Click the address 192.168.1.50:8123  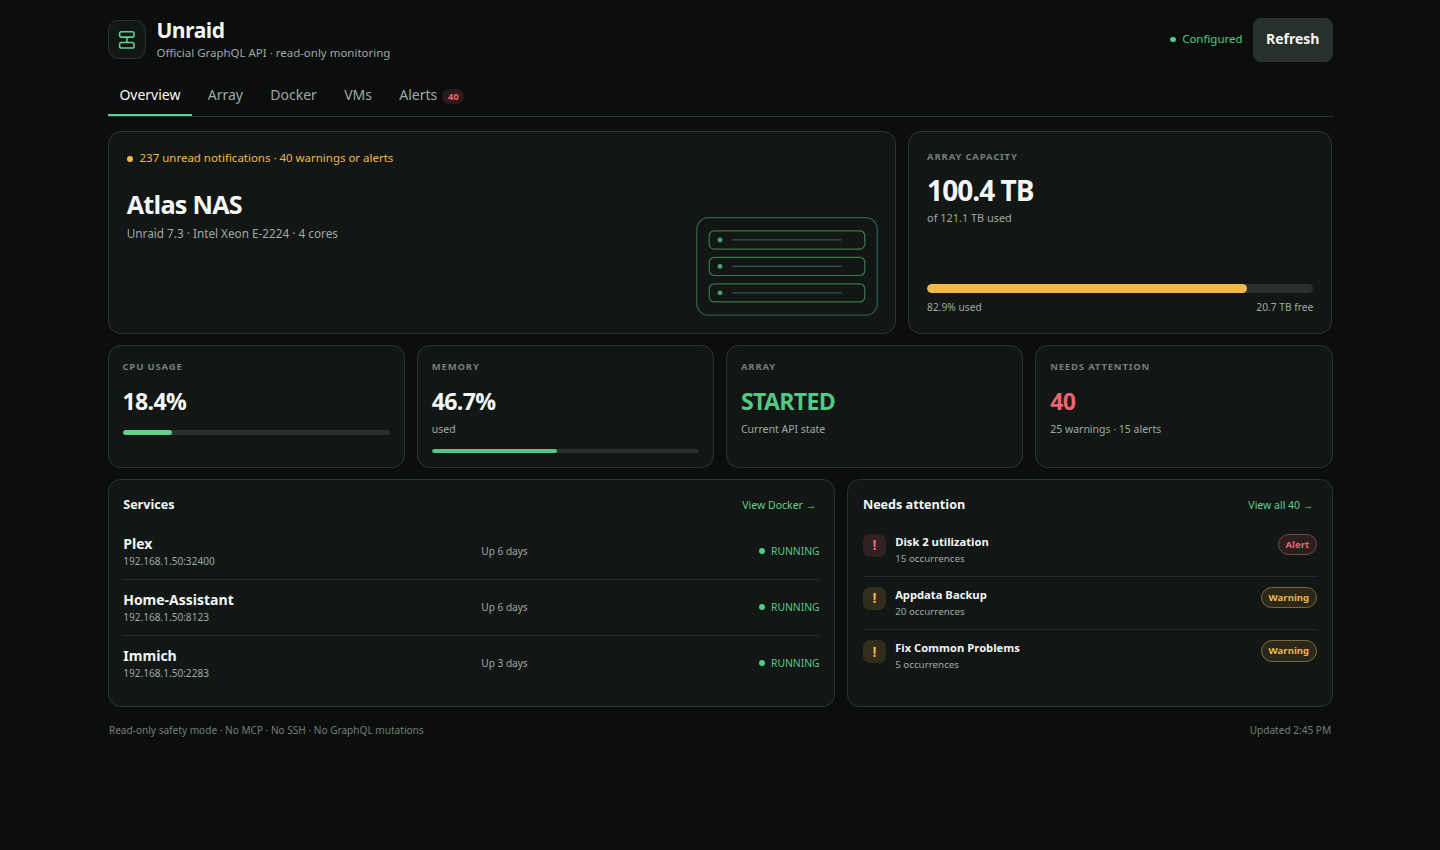tap(166, 617)
